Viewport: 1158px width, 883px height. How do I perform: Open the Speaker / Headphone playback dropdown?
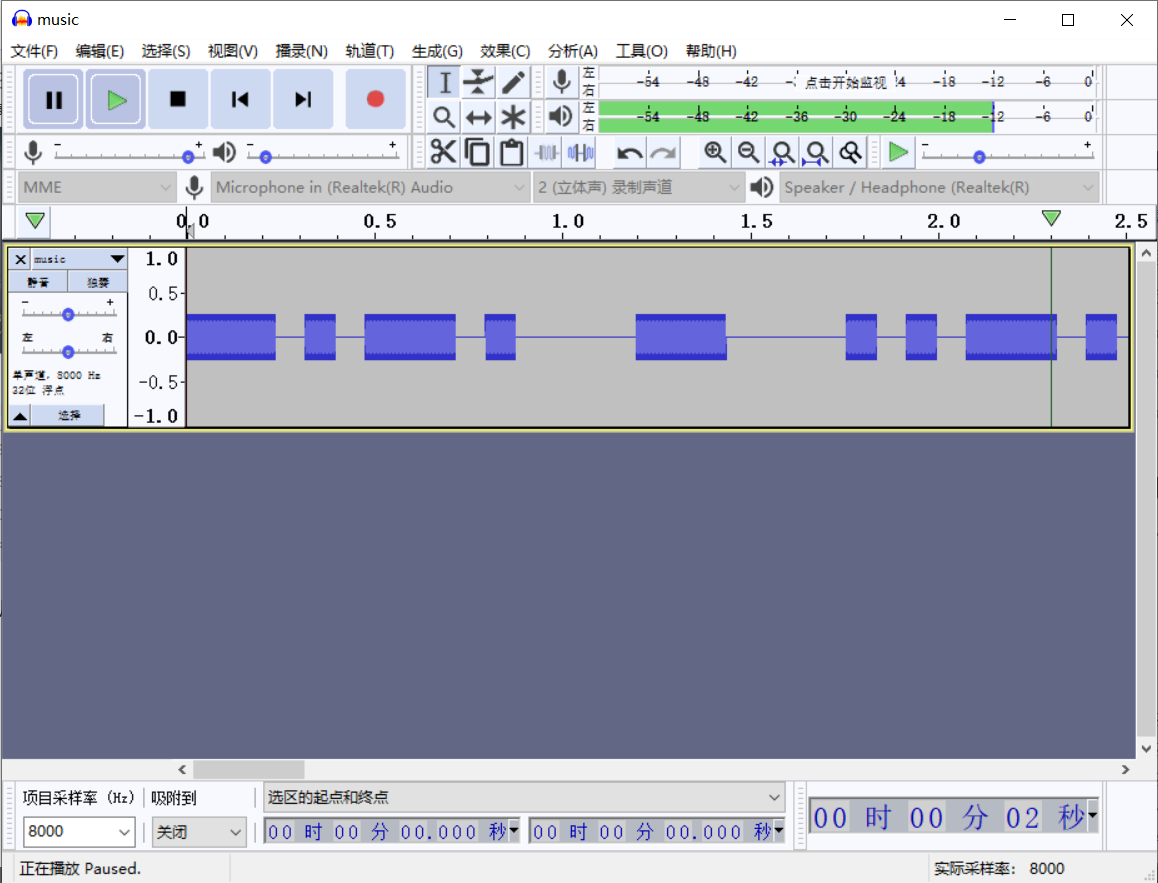[939, 188]
